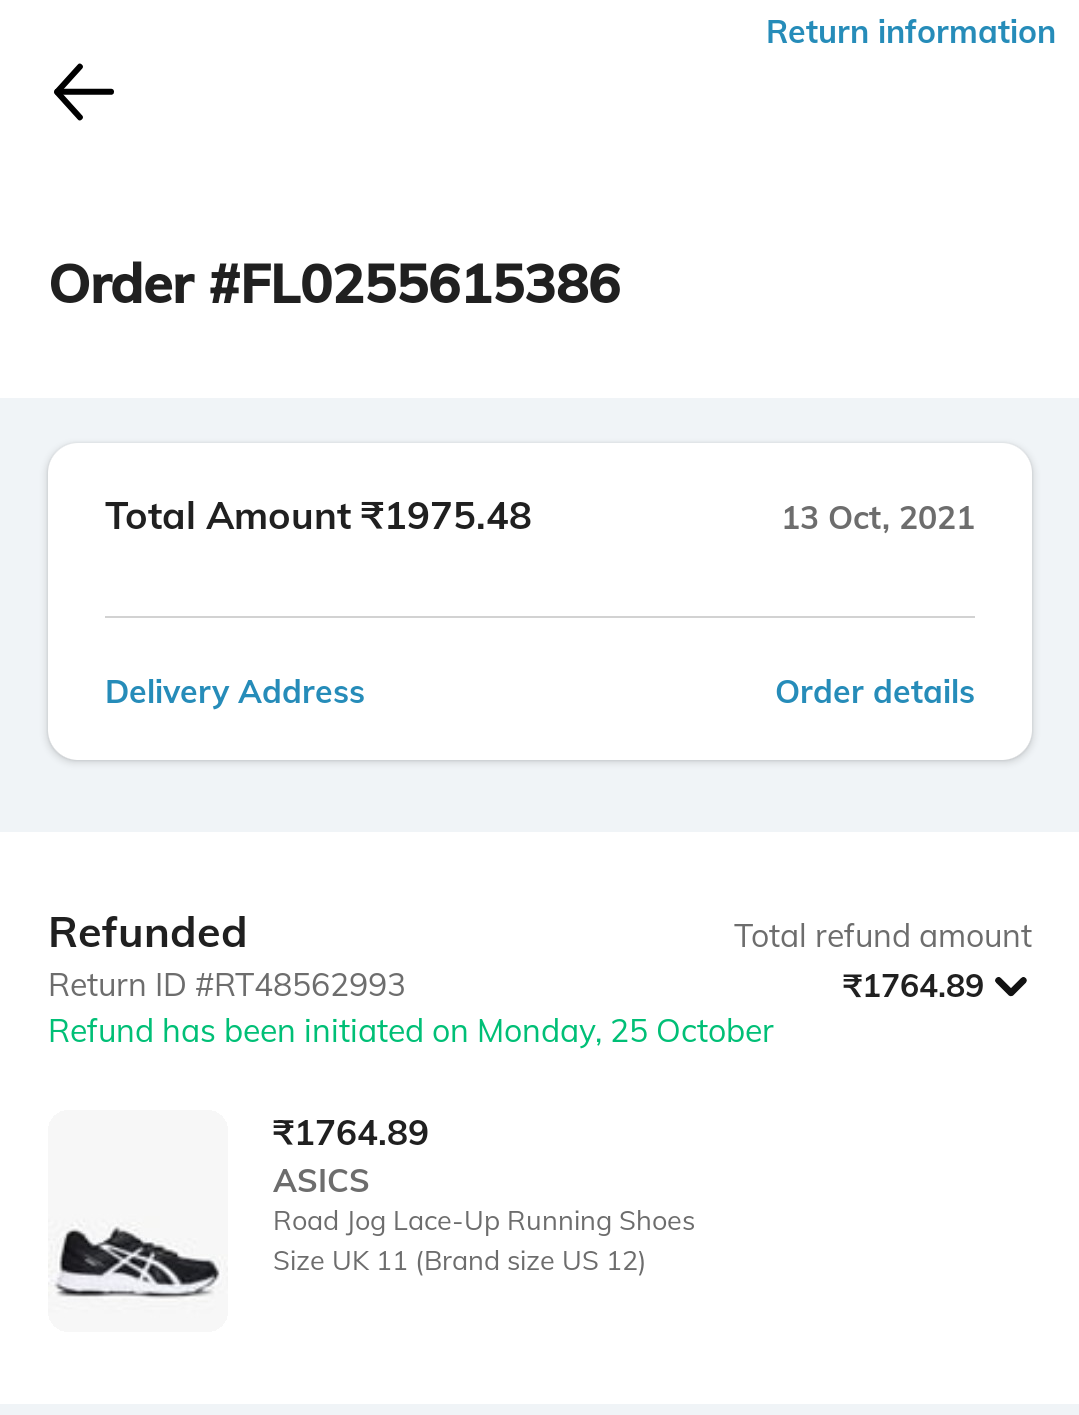
Task: Select the Return ID #RT48562993 text
Action: tap(227, 985)
